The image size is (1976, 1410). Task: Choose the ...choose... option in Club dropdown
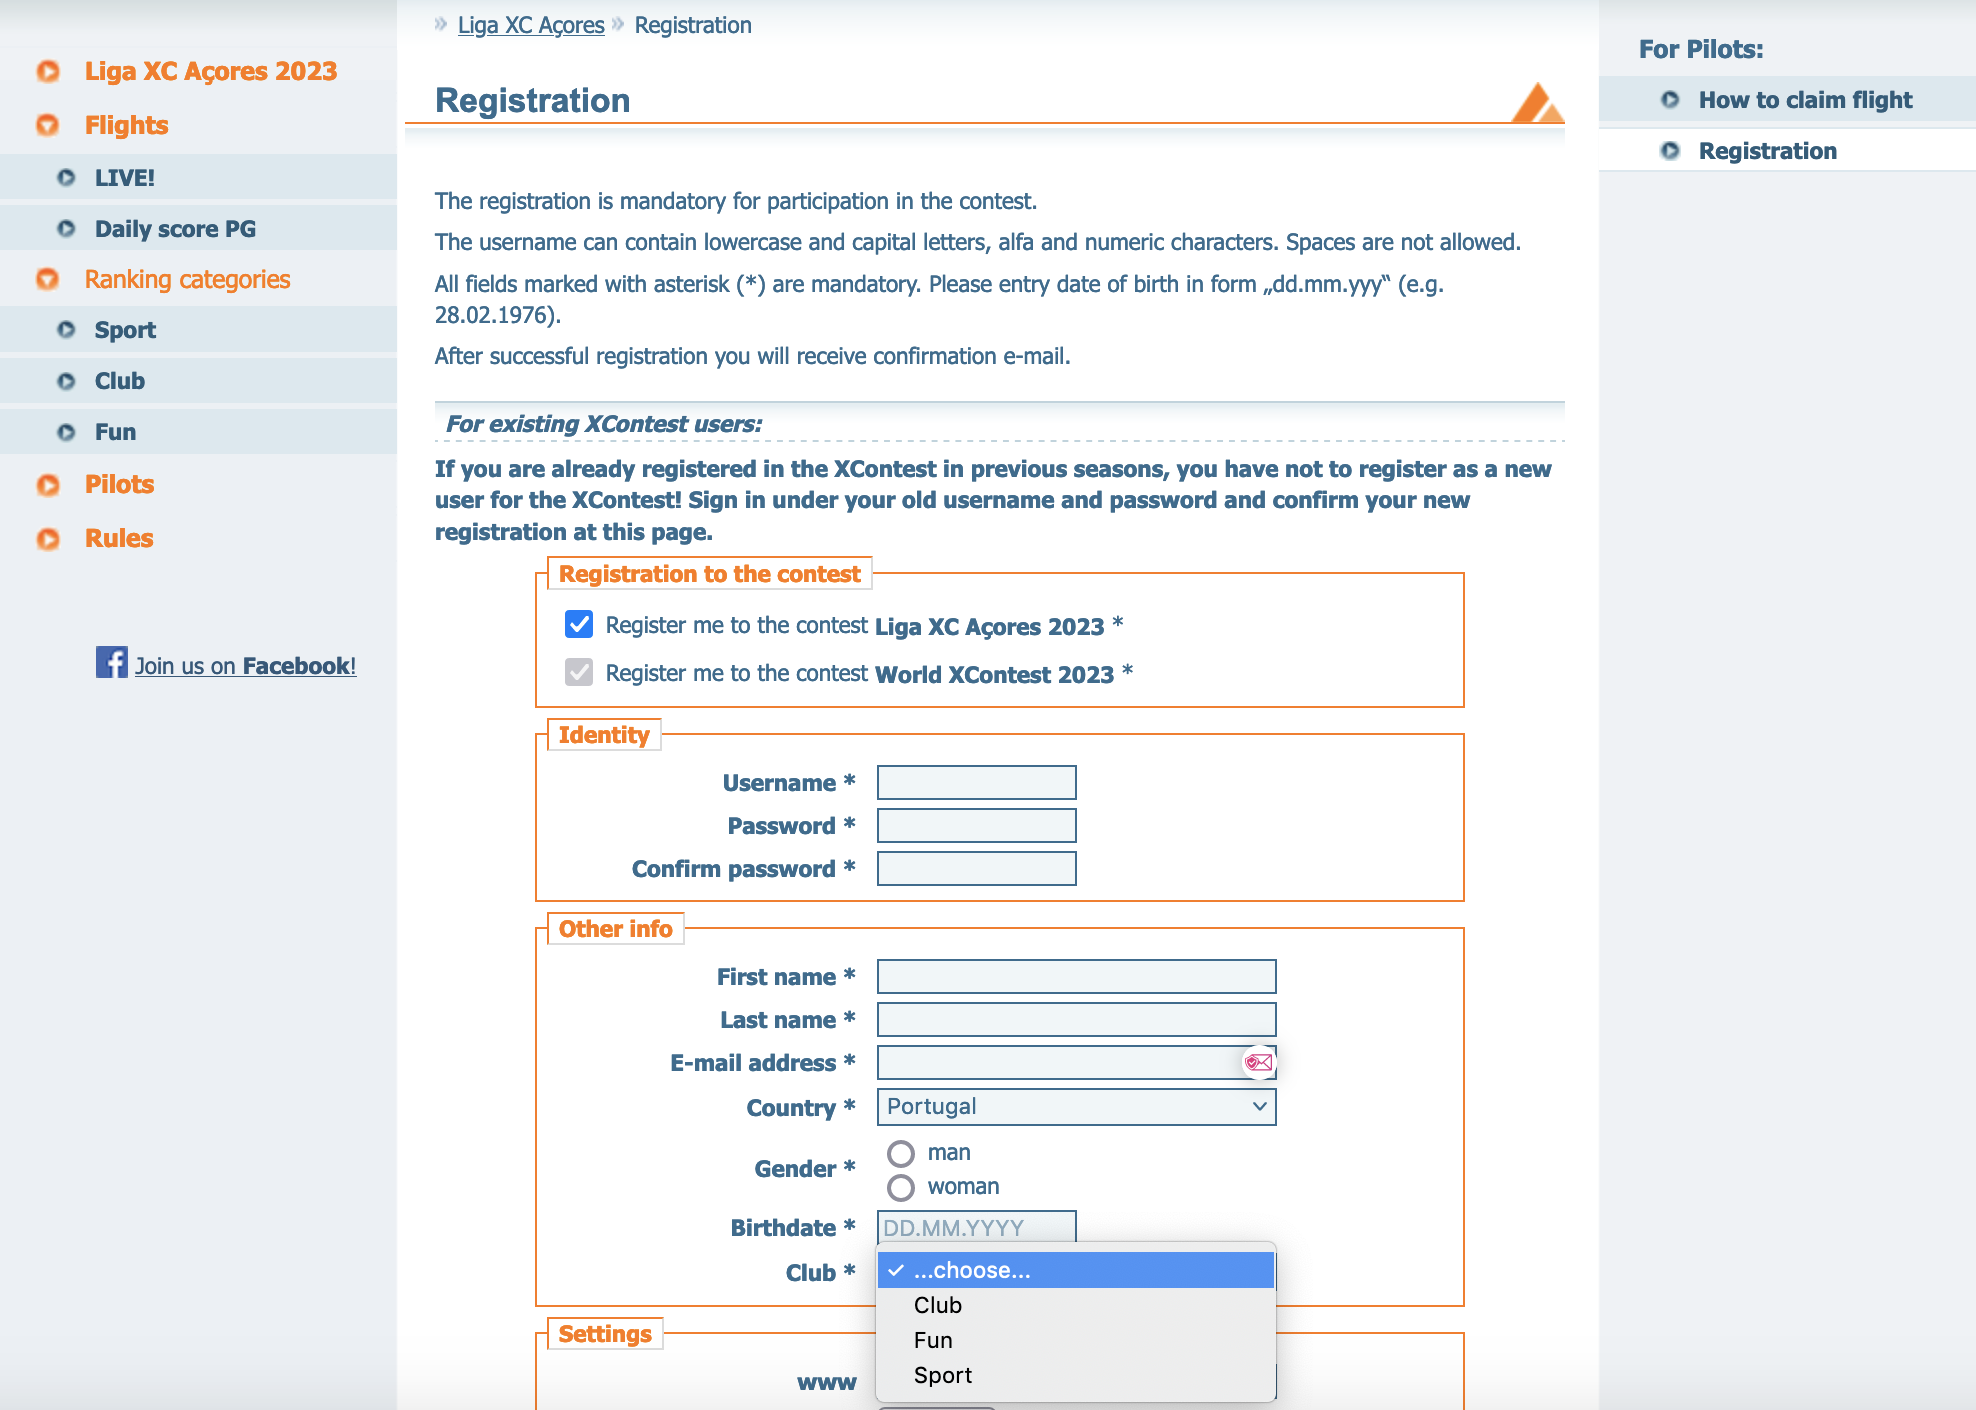click(1076, 1270)
